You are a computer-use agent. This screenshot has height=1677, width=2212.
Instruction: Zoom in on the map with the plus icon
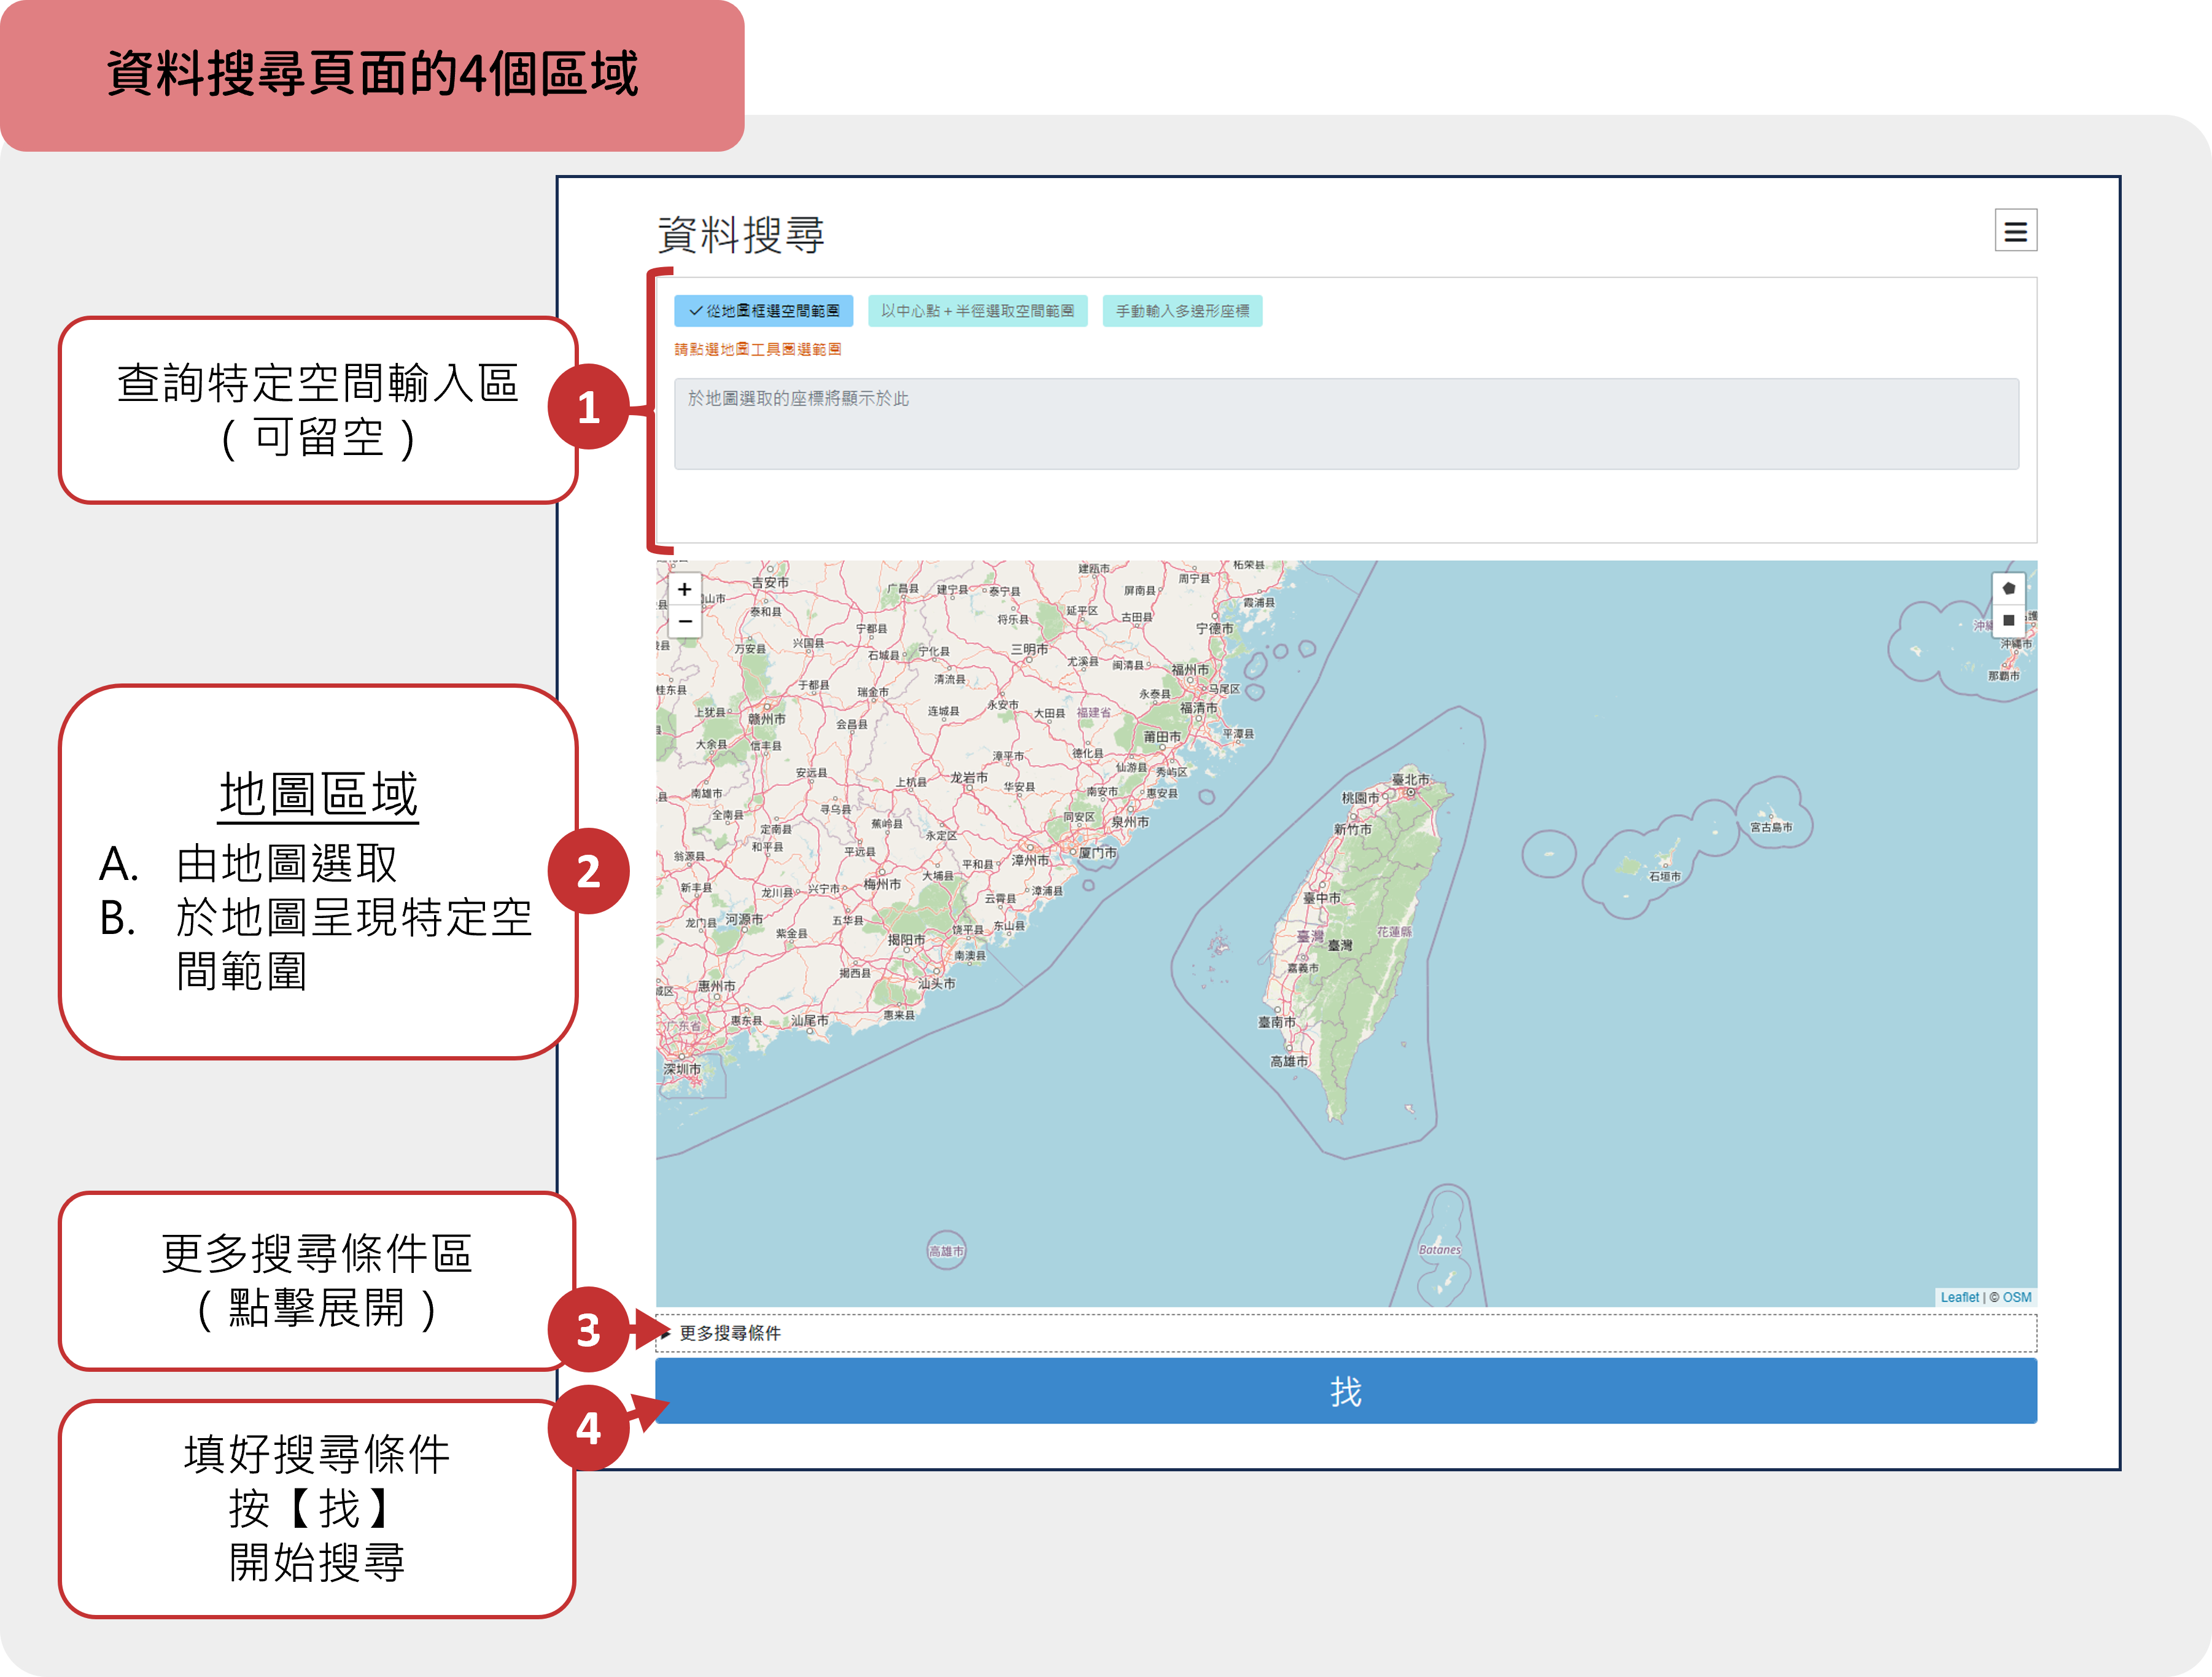click(685, 589)
